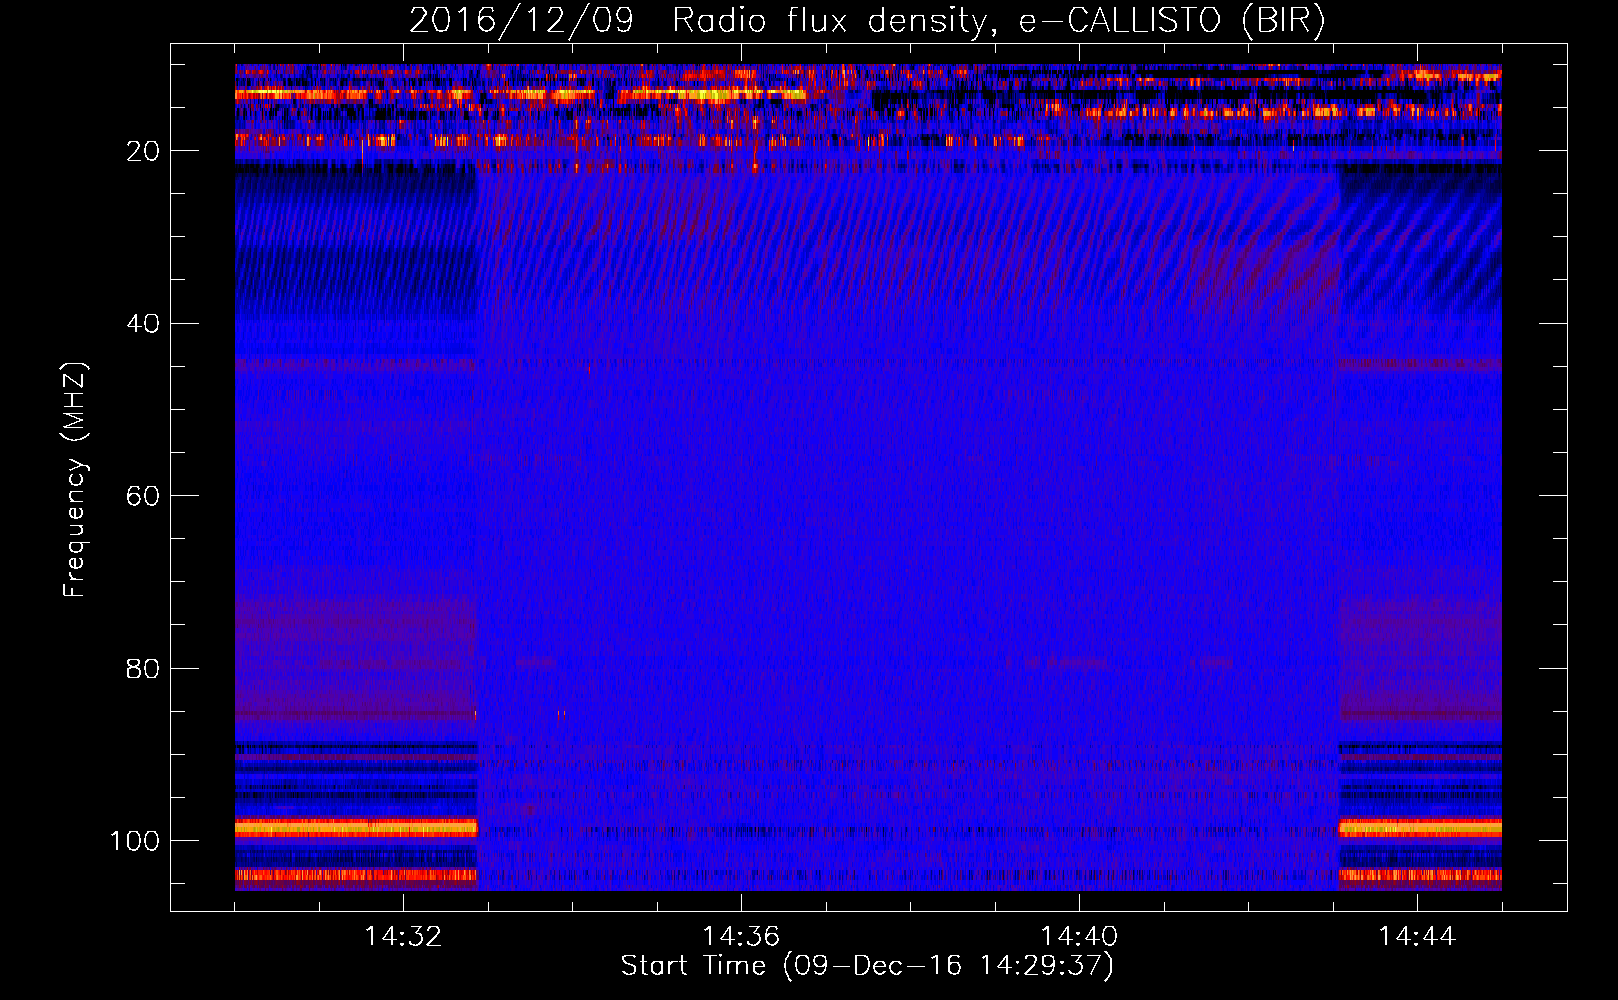Click the frequency tick label "60"
1618x1000 pixels.
(x=144, y=496)
